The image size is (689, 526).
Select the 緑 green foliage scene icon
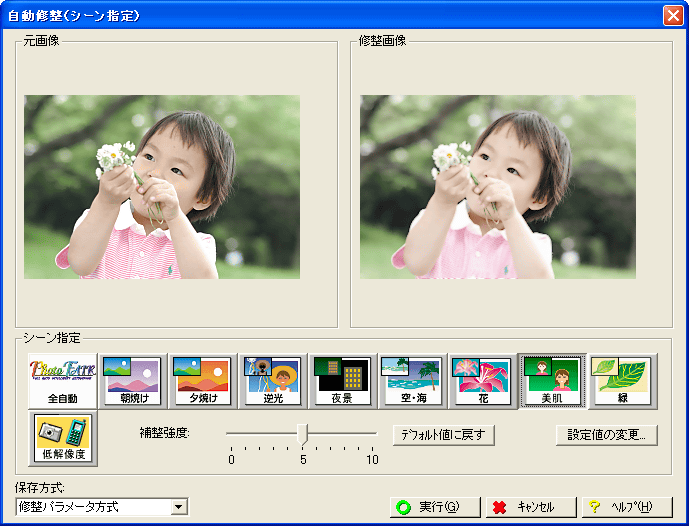(x=621, y=381)
